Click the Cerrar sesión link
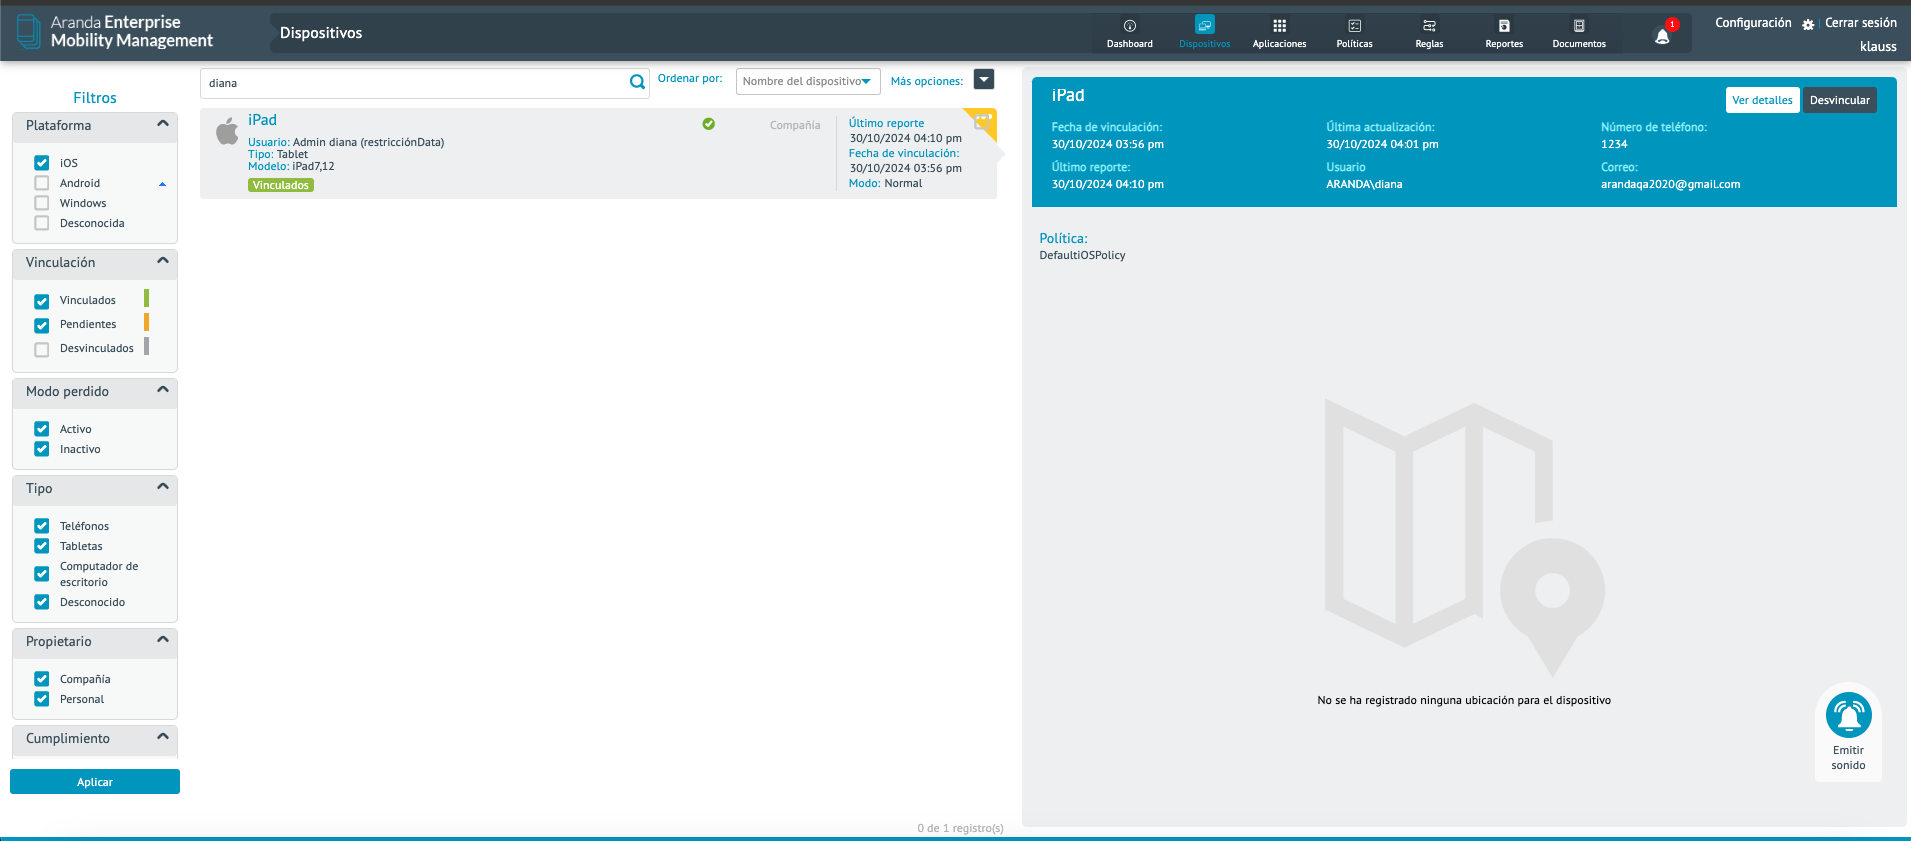1911x841 pixels. point(1860,23)
